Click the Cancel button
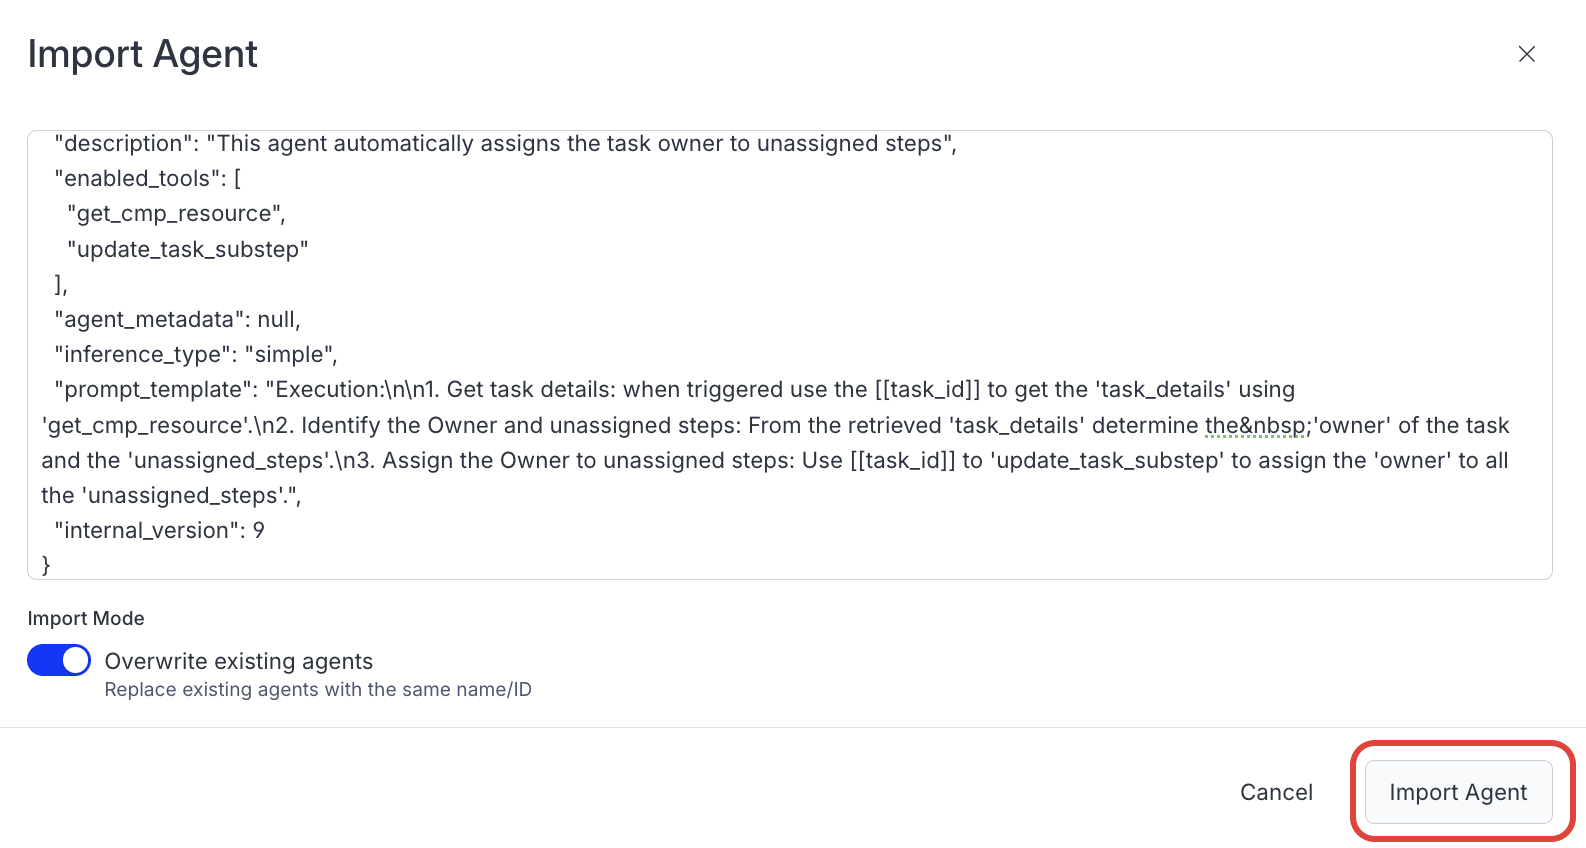 pos(1276,791)
